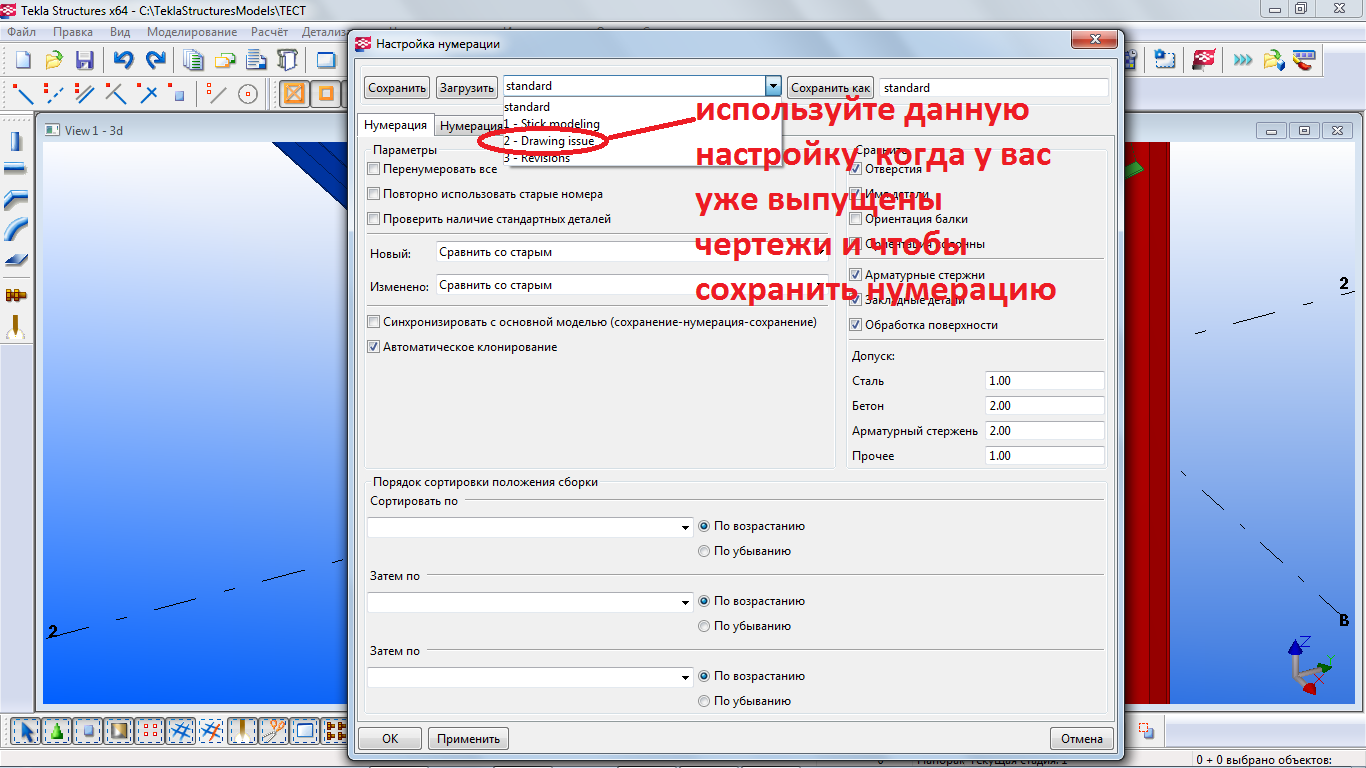This screenshot has width=1366, height=768.
Task: Click the Загрузить button
Action: pyautogui.click(x=467, y=88)
